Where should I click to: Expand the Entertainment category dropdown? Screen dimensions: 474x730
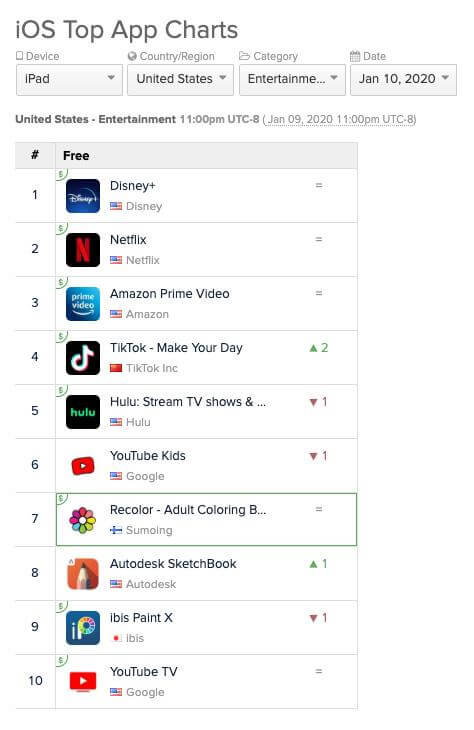click(292, 80)
